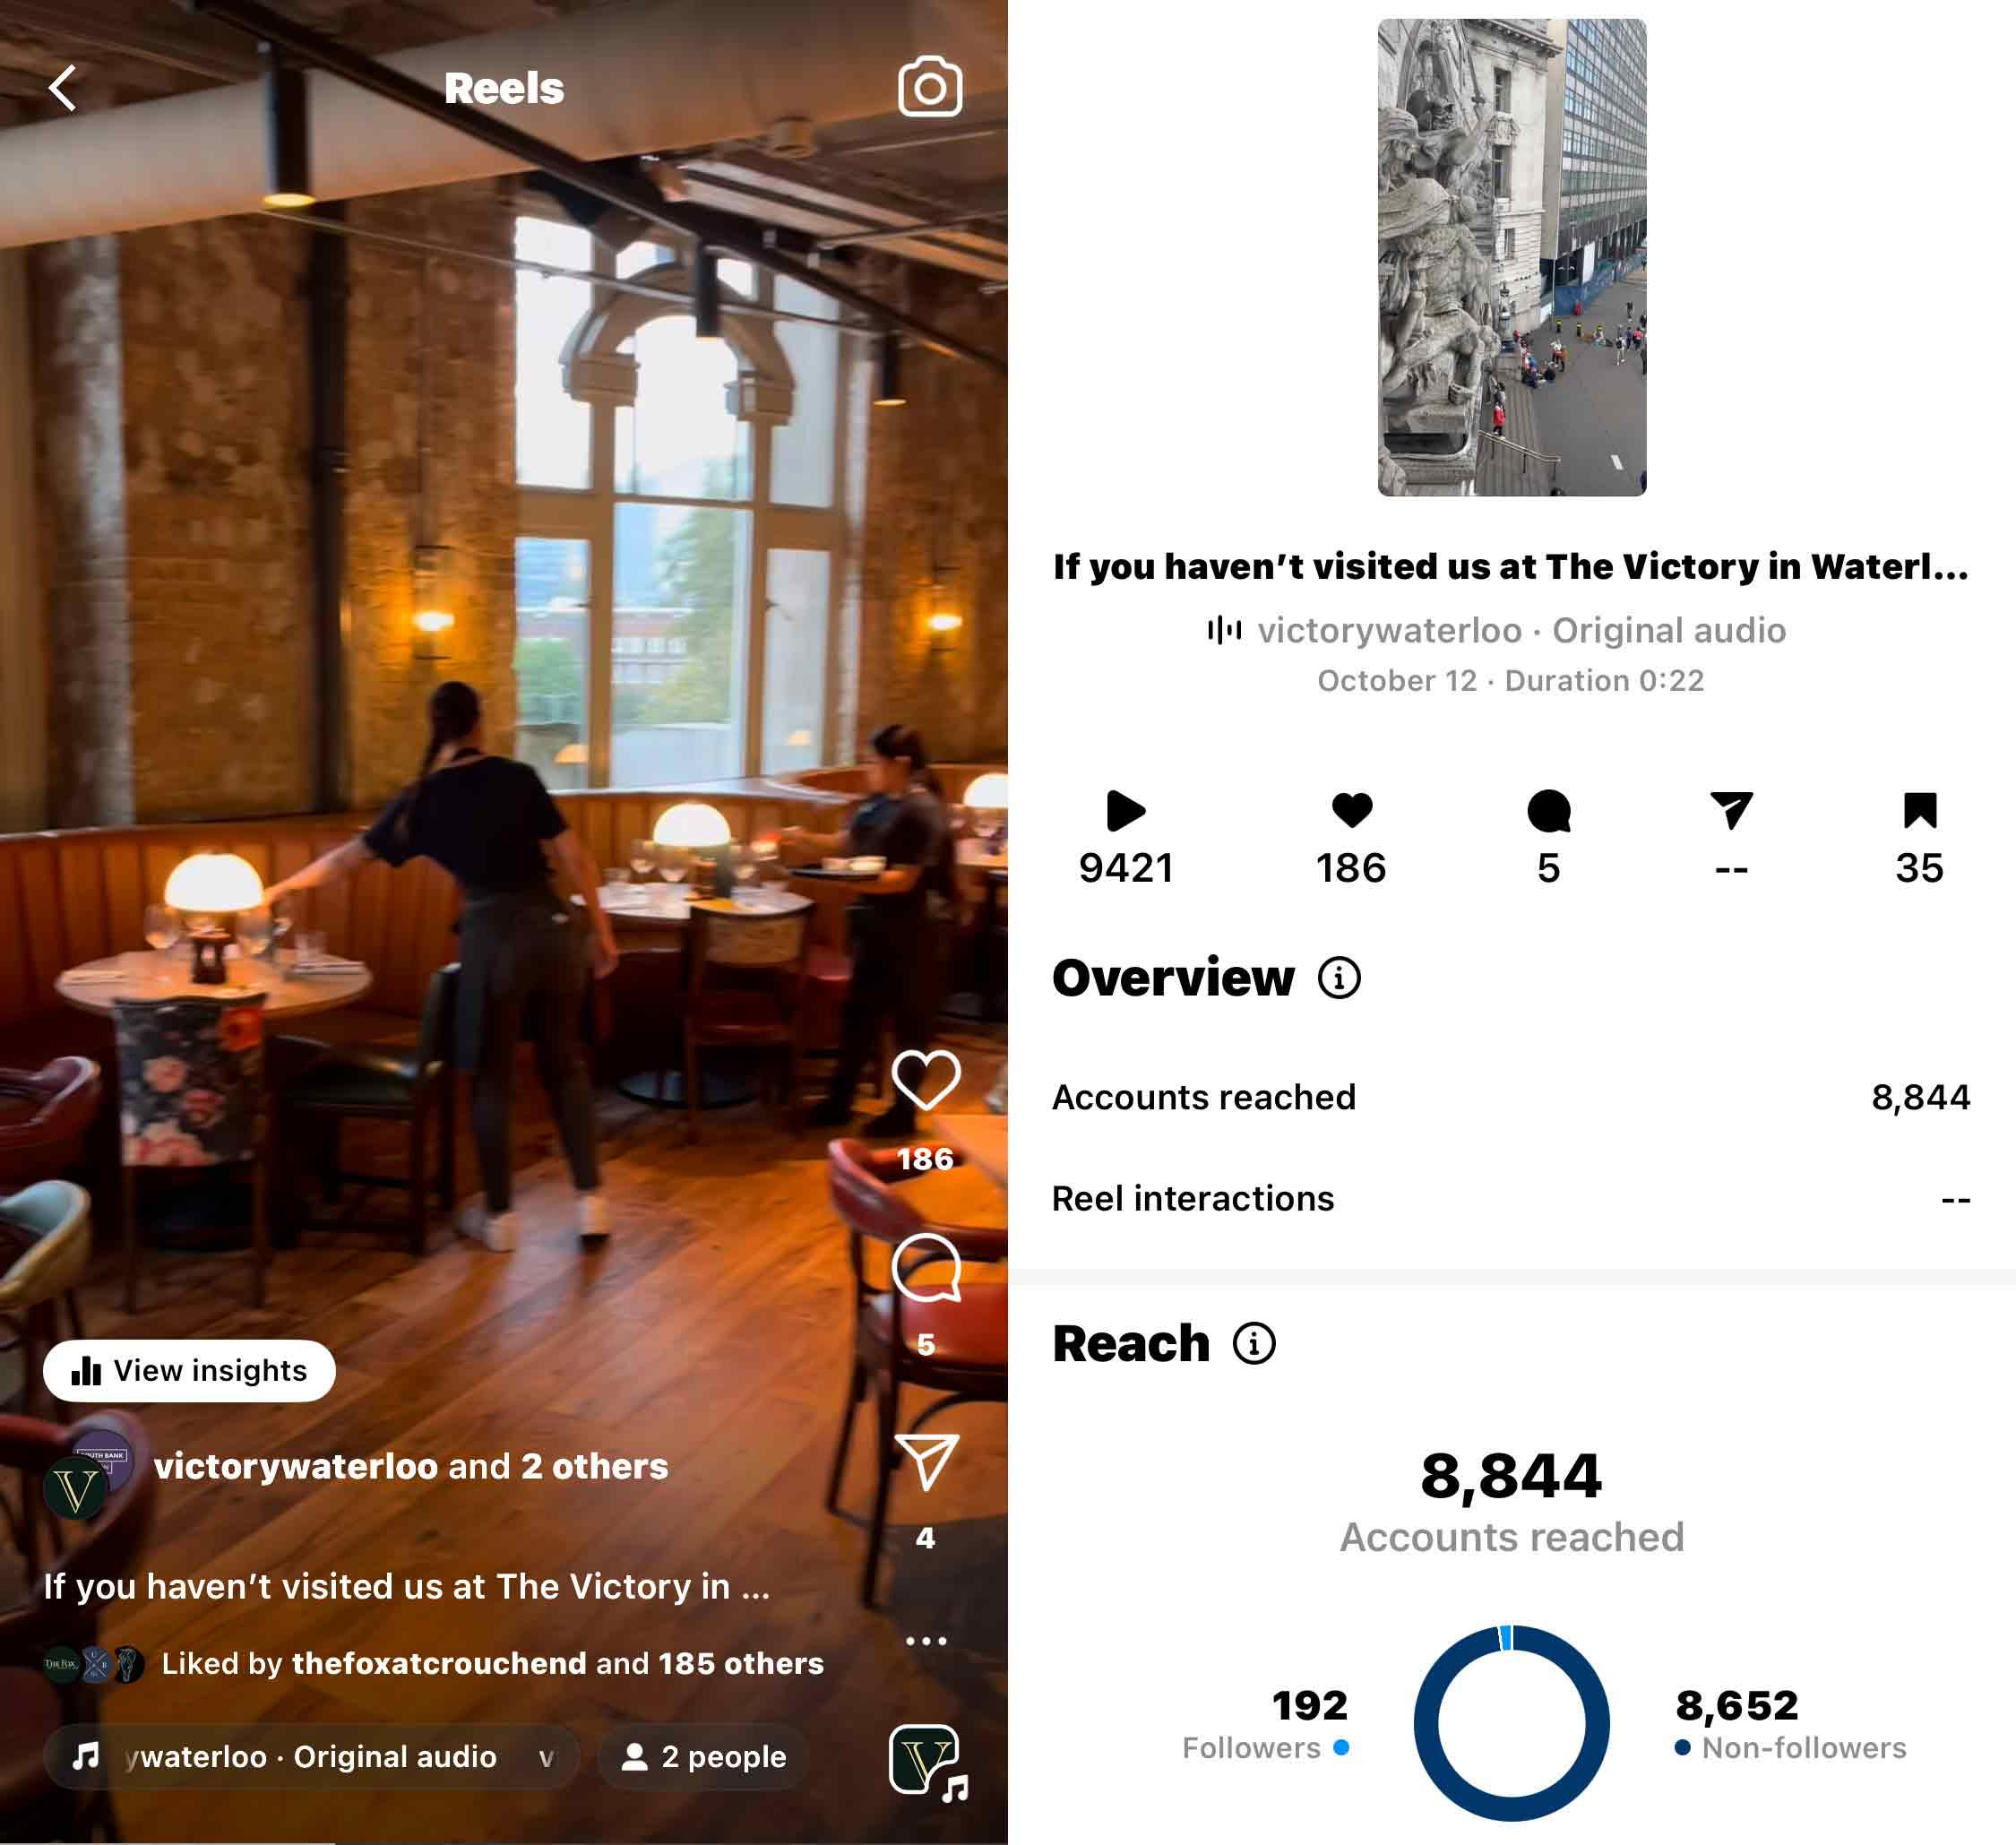This screenshot has height=1845, width=2016.
Task: Tap the audio cover thumbnail with music note
Action: (927, 1763)
